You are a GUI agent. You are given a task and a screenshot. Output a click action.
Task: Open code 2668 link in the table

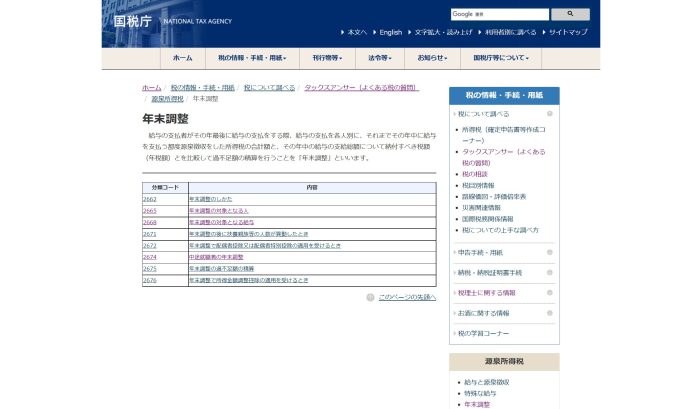[150, 222]
